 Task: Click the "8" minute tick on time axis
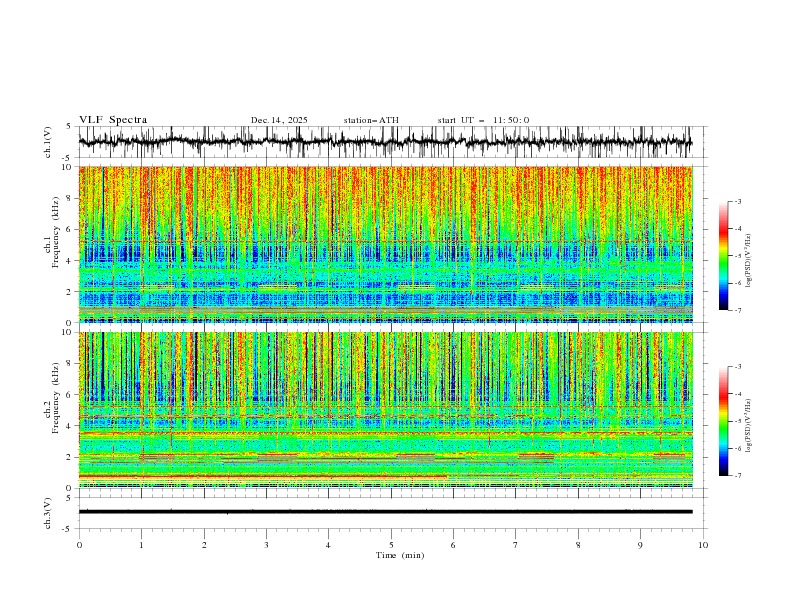(578, 545)
